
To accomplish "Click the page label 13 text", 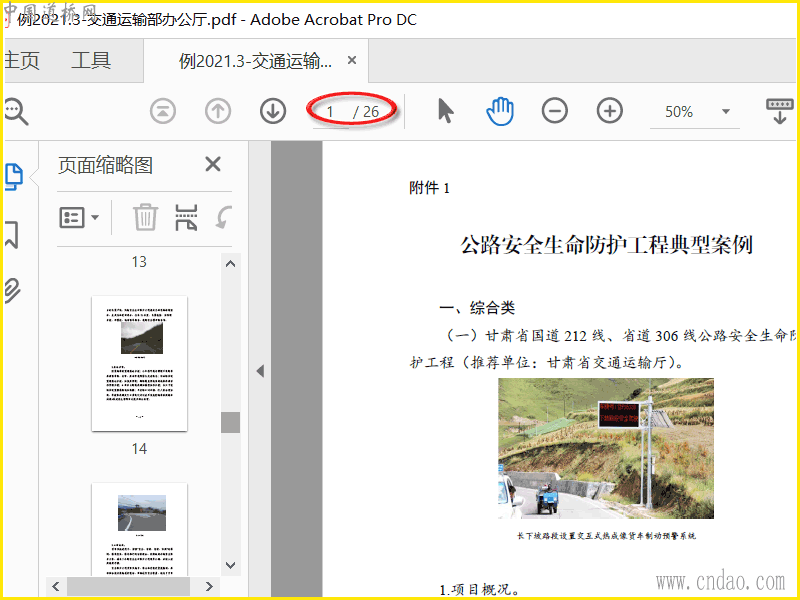I will point(139,262).
